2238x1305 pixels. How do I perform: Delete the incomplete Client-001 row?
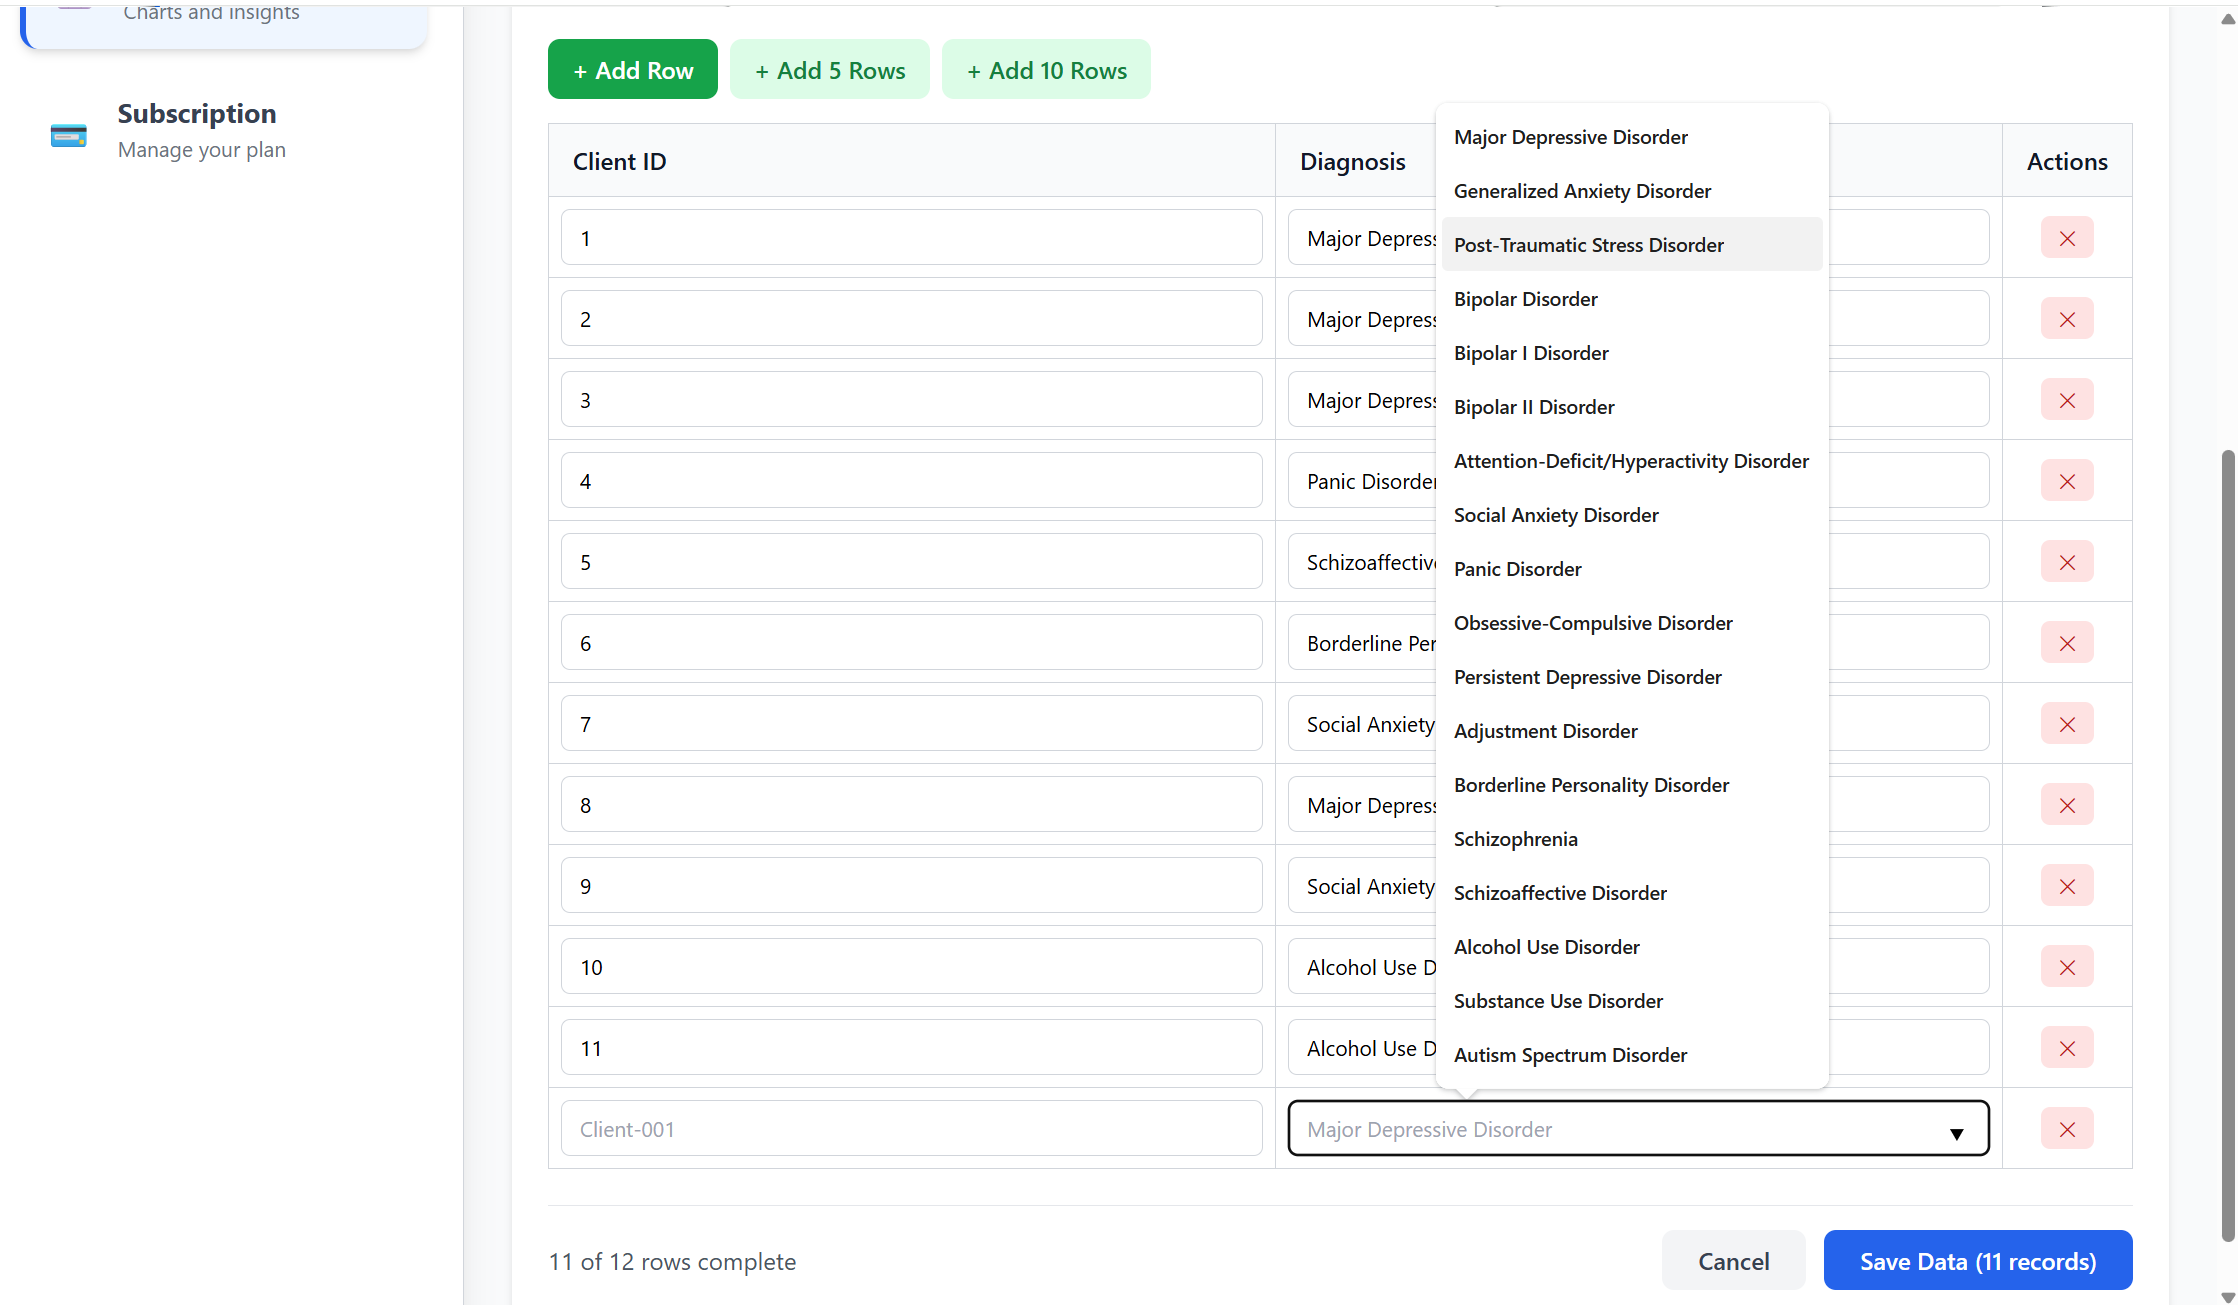pos(2067,1128)
